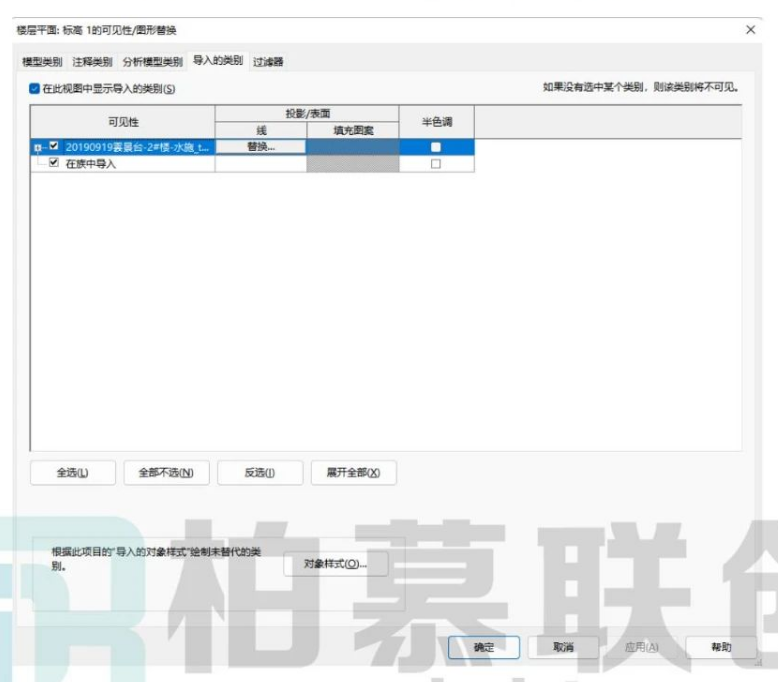The height and width of the screenshot is (682, 778).
Task: Select the 导入的类别 tab
Action: (x=218, y=61)
